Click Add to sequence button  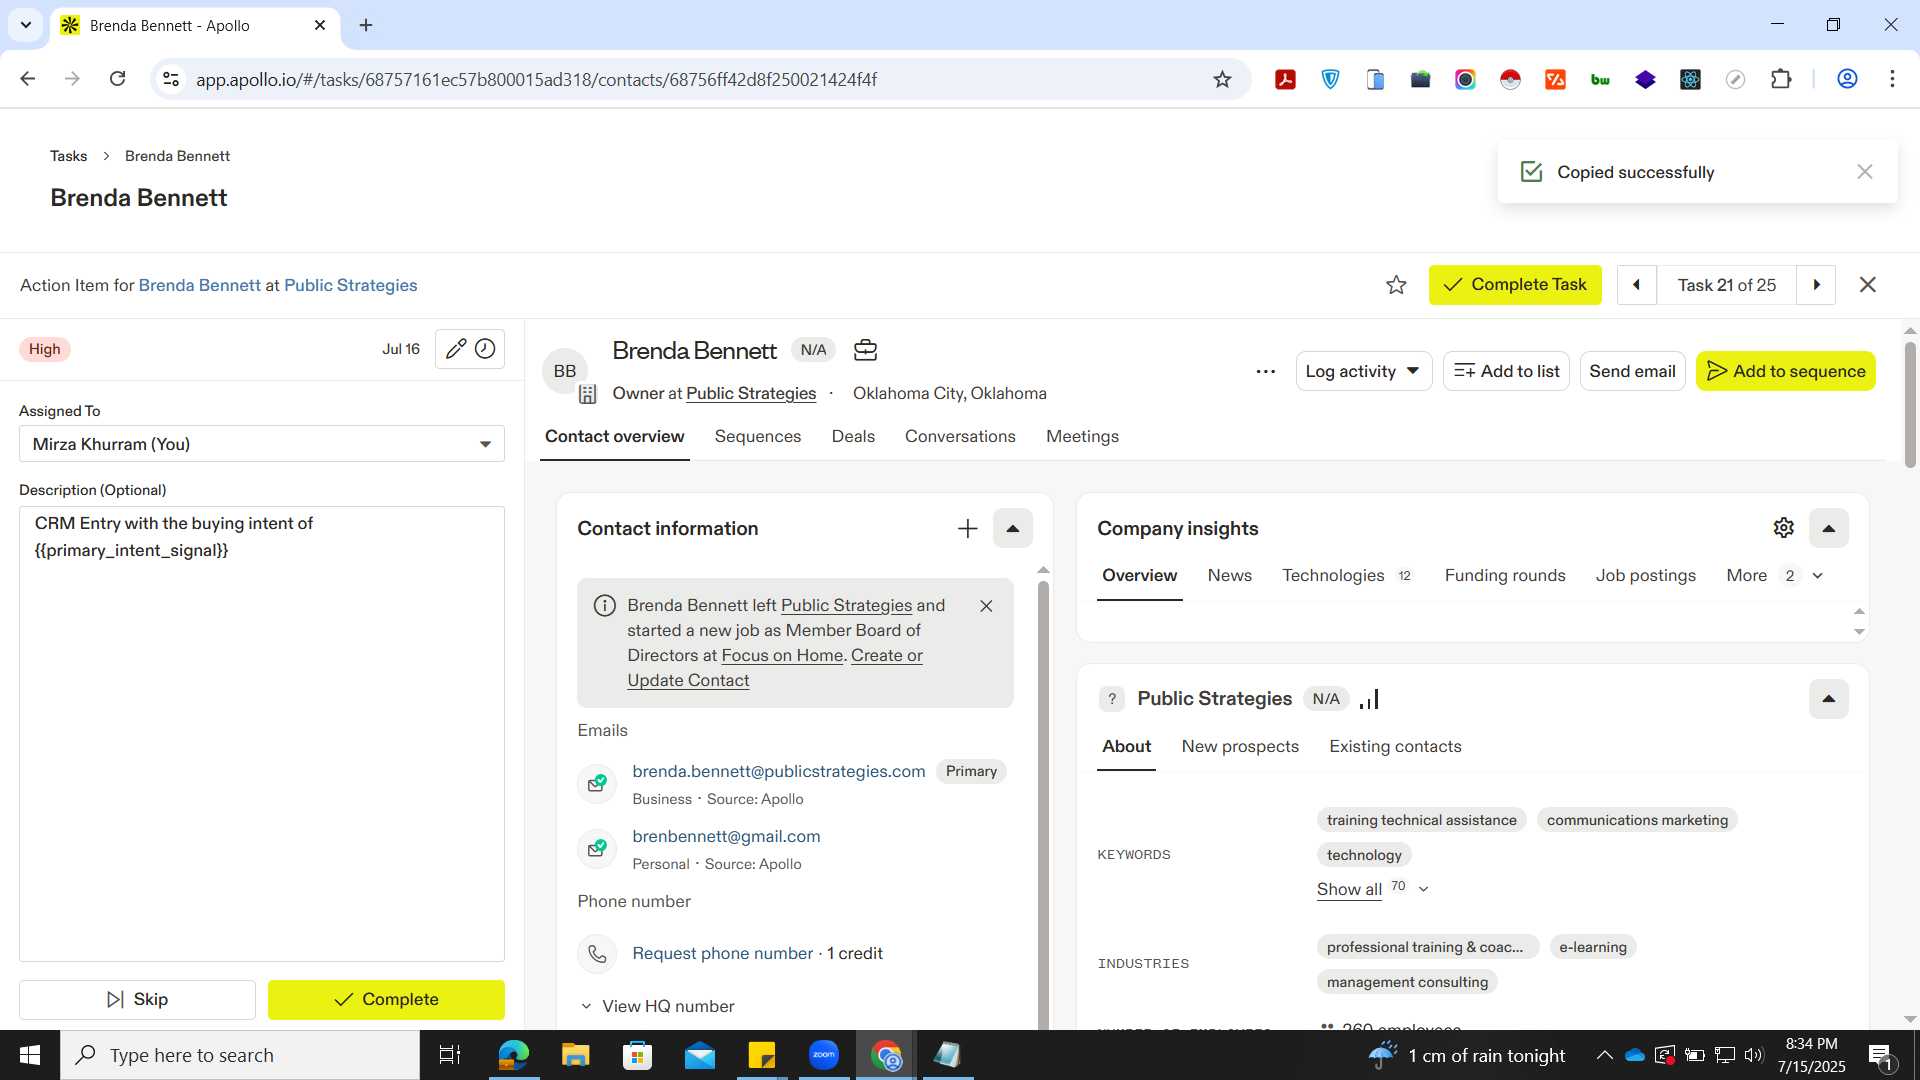click(1785, 371)
